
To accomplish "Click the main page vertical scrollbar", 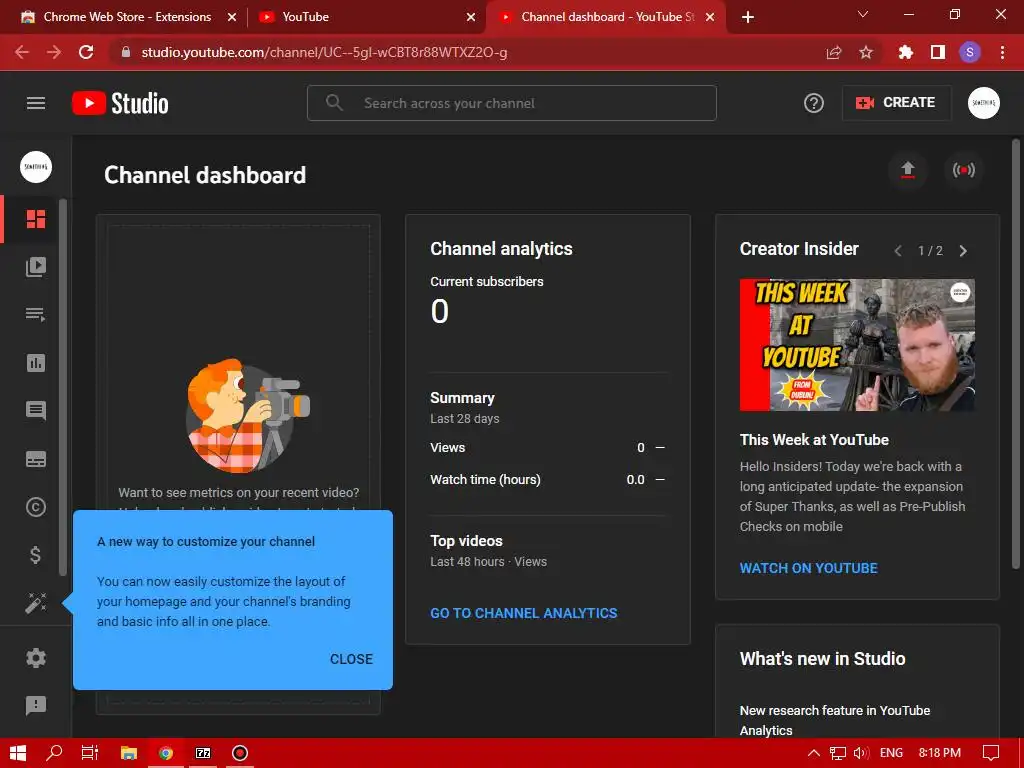I will 1016,353.
